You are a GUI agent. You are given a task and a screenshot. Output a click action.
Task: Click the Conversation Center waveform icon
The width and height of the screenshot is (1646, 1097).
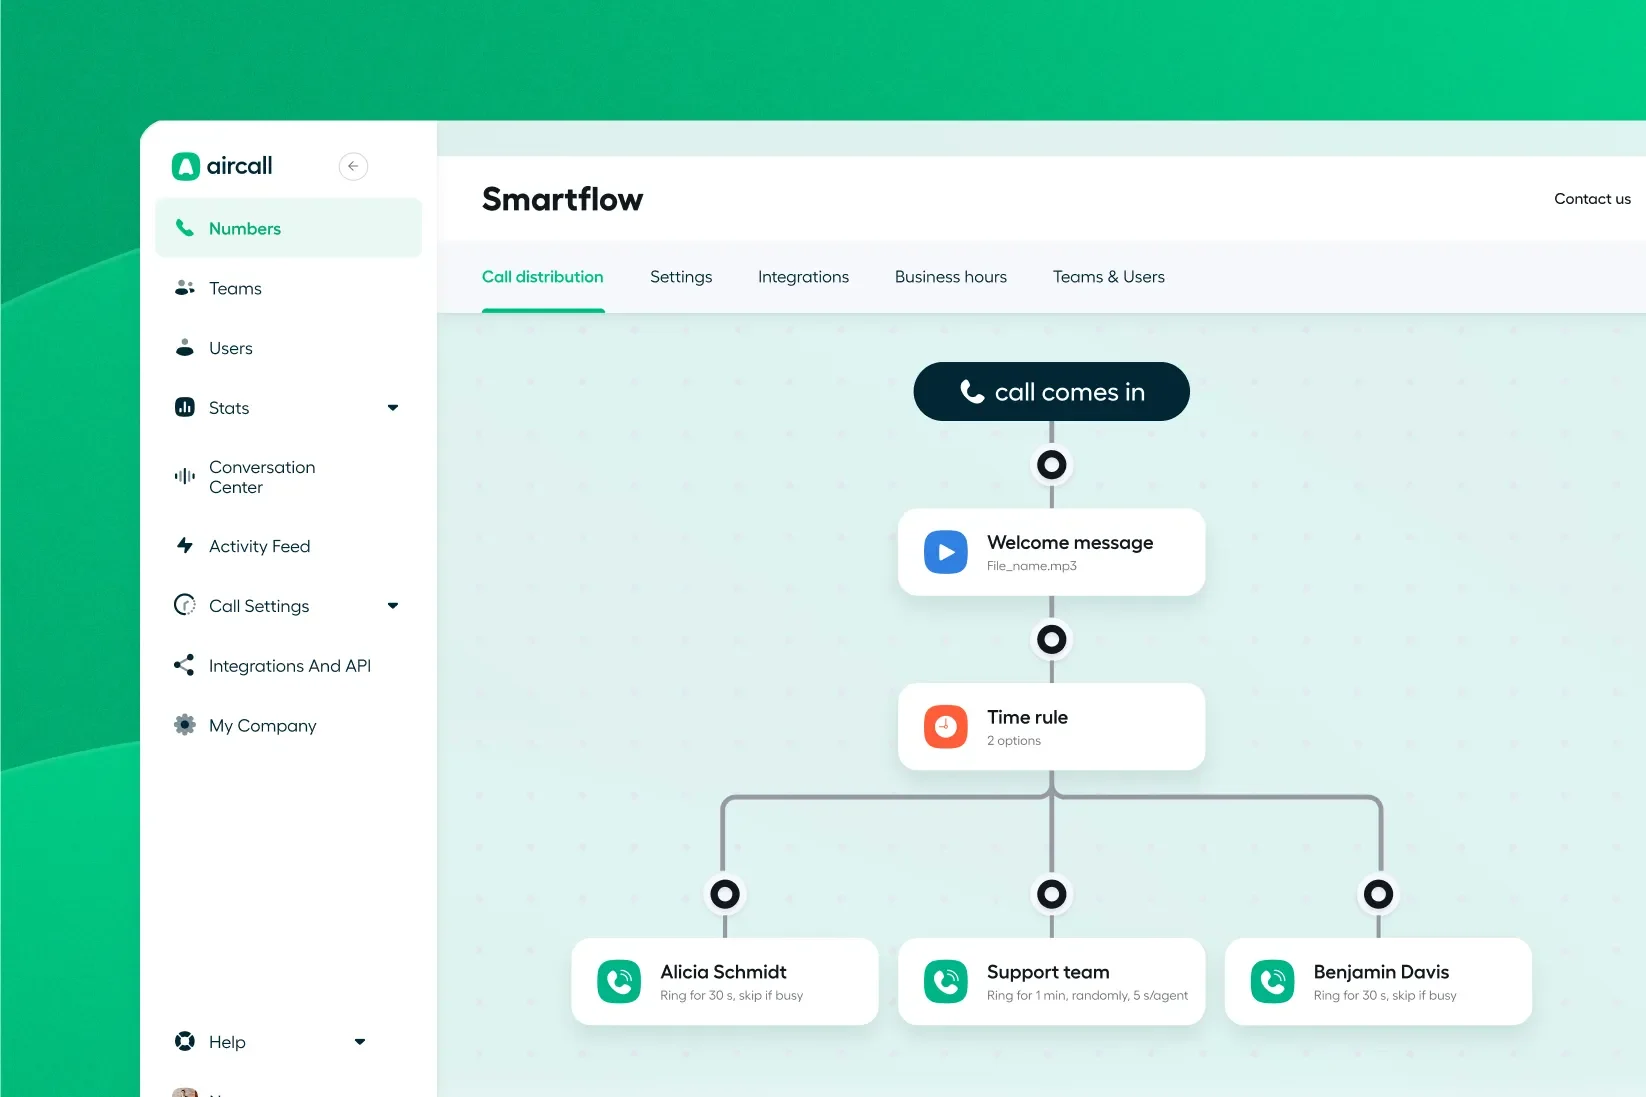[x=185, y=476]
